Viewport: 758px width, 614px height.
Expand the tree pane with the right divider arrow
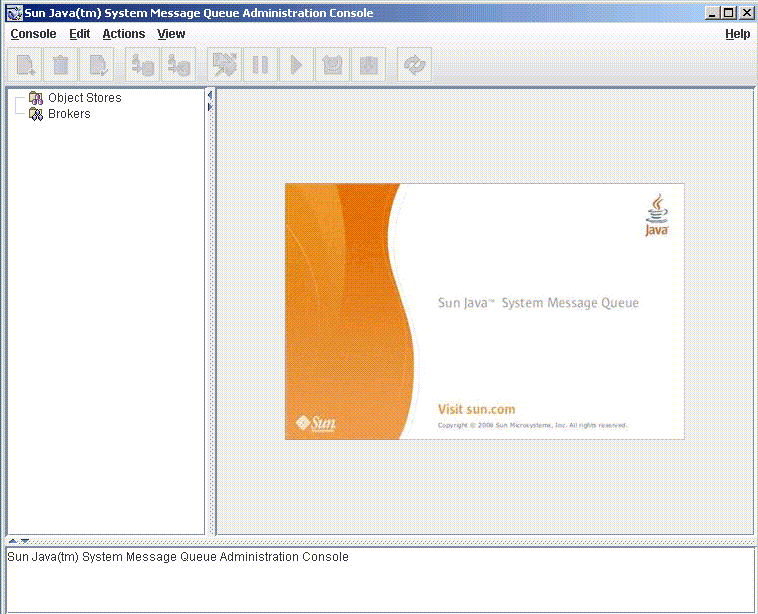pyautogui.click(x=210, y=107)
